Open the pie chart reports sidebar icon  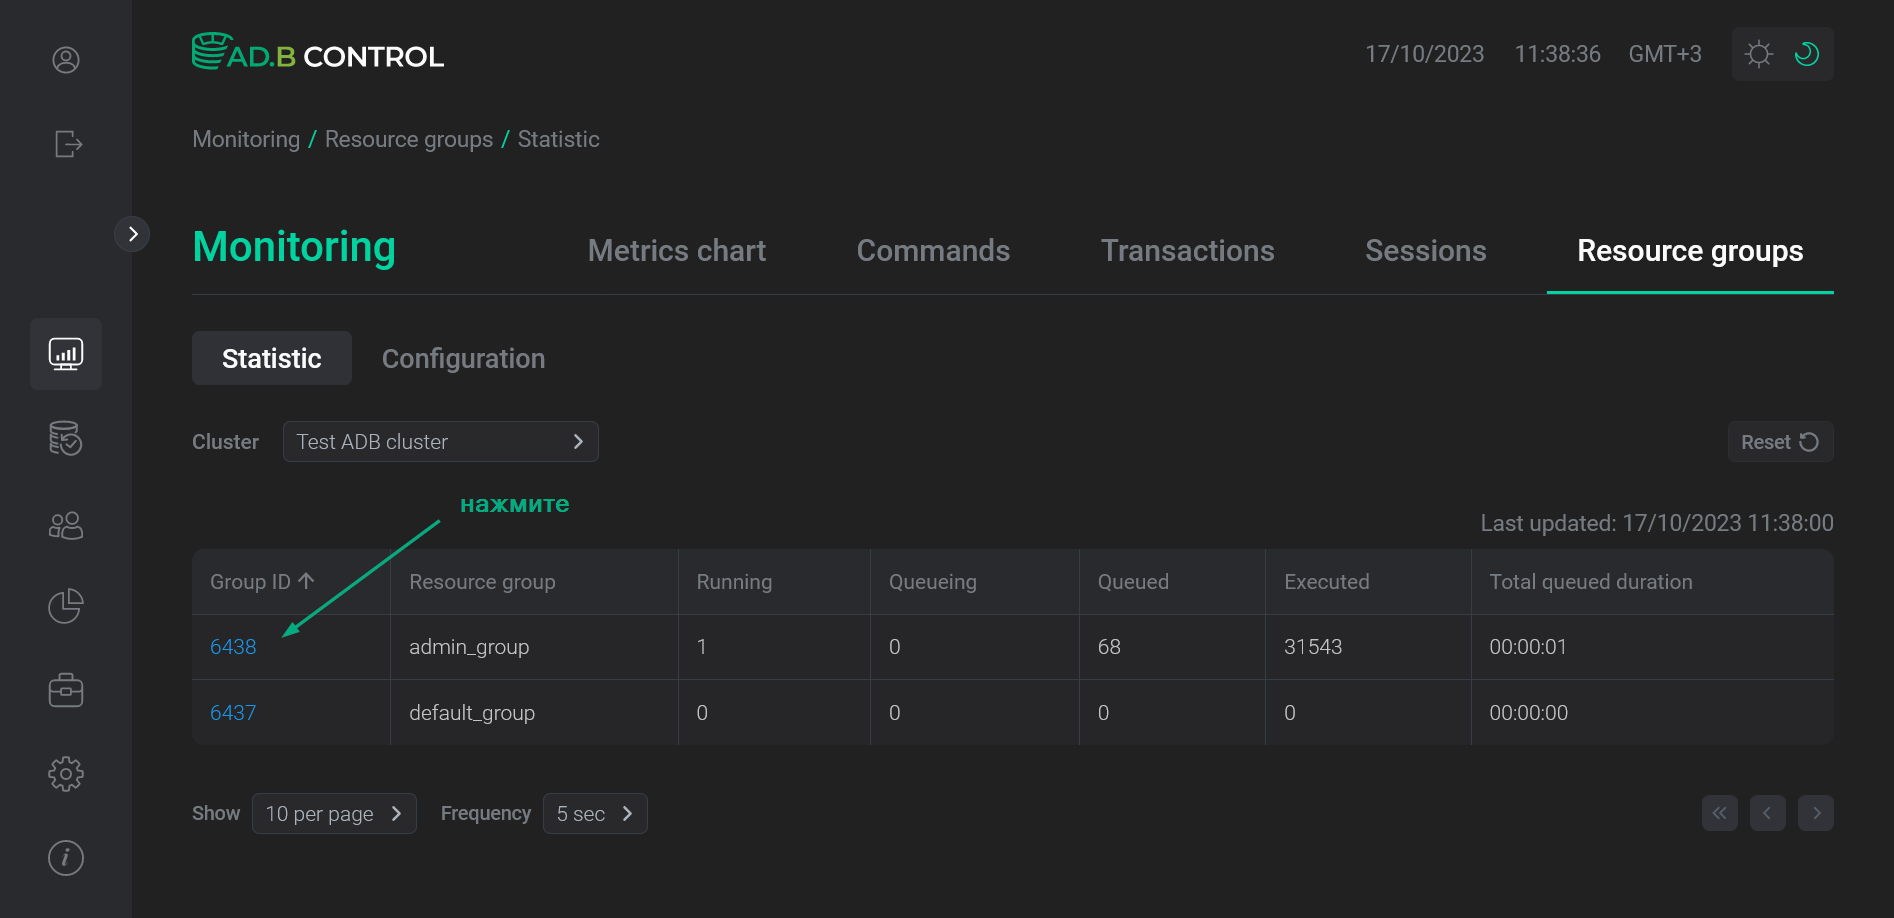click(x=66, y=606)
